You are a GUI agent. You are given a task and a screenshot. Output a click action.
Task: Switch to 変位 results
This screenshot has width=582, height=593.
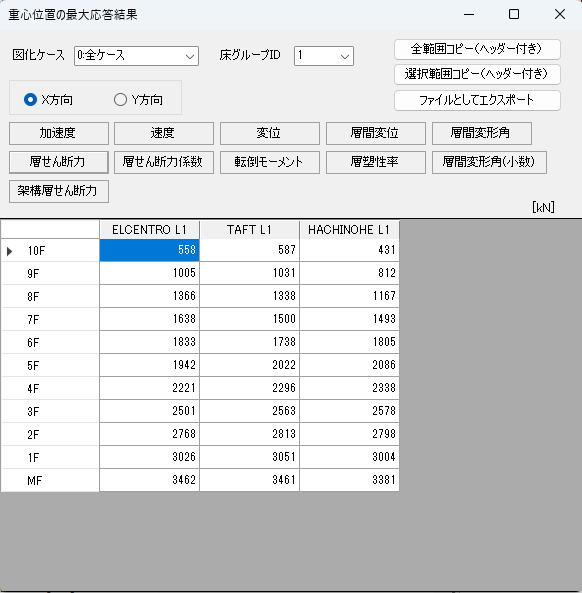tap(270, 133)
